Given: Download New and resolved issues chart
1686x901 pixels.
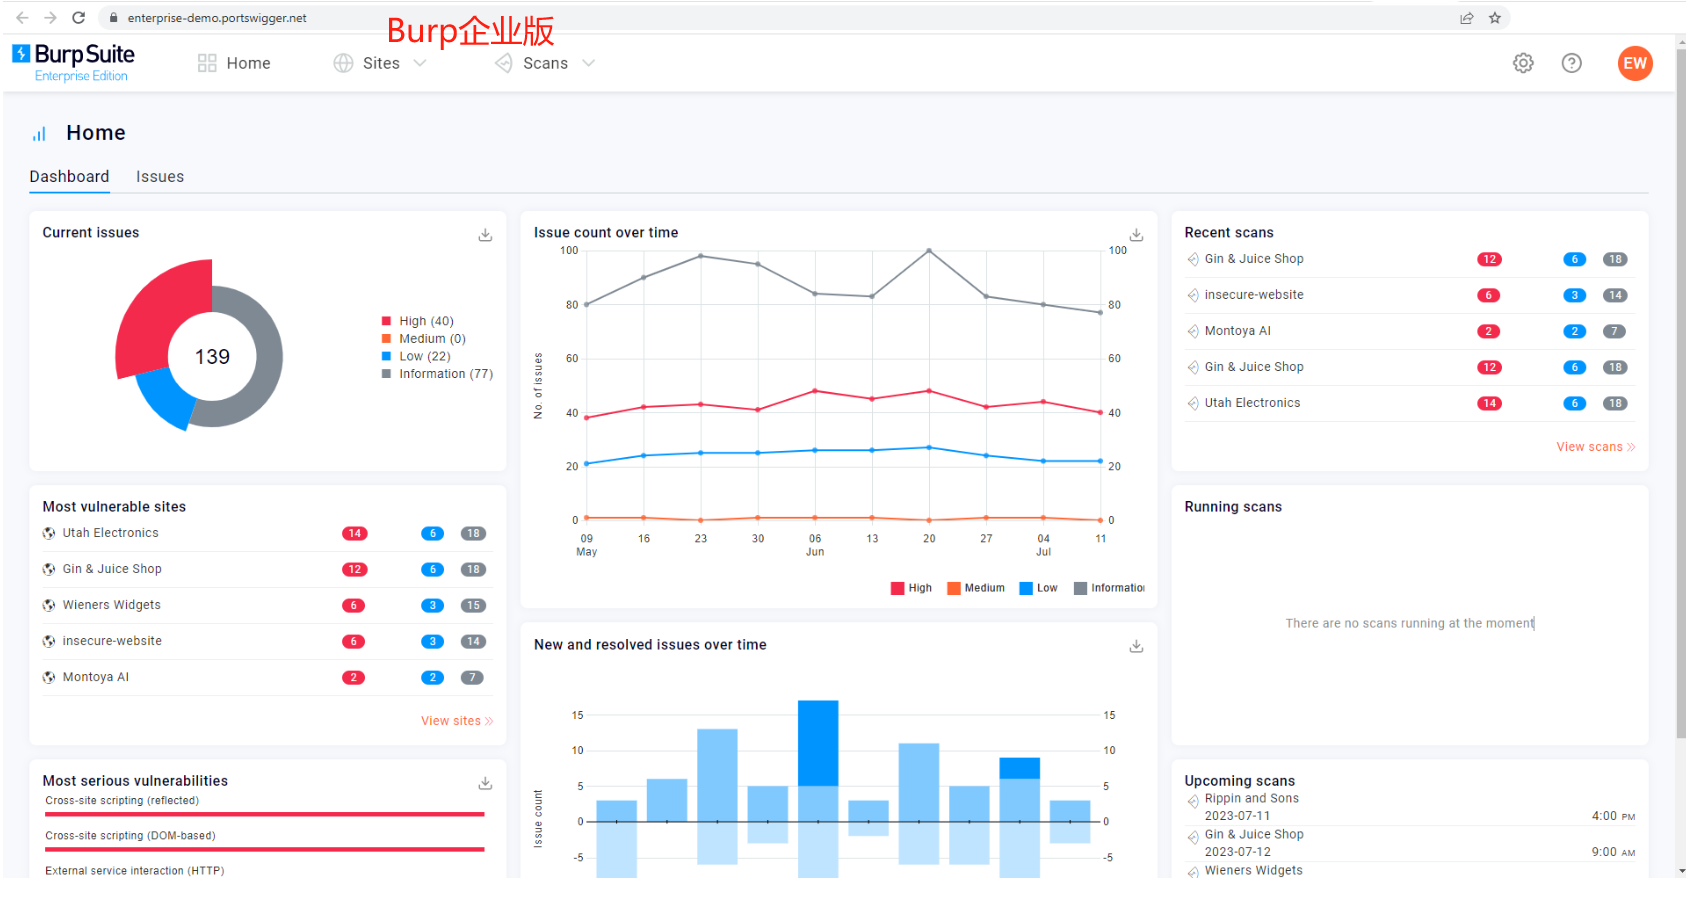Looking at the screenshot, I should pyautogui.click(x=1136, y=647).
